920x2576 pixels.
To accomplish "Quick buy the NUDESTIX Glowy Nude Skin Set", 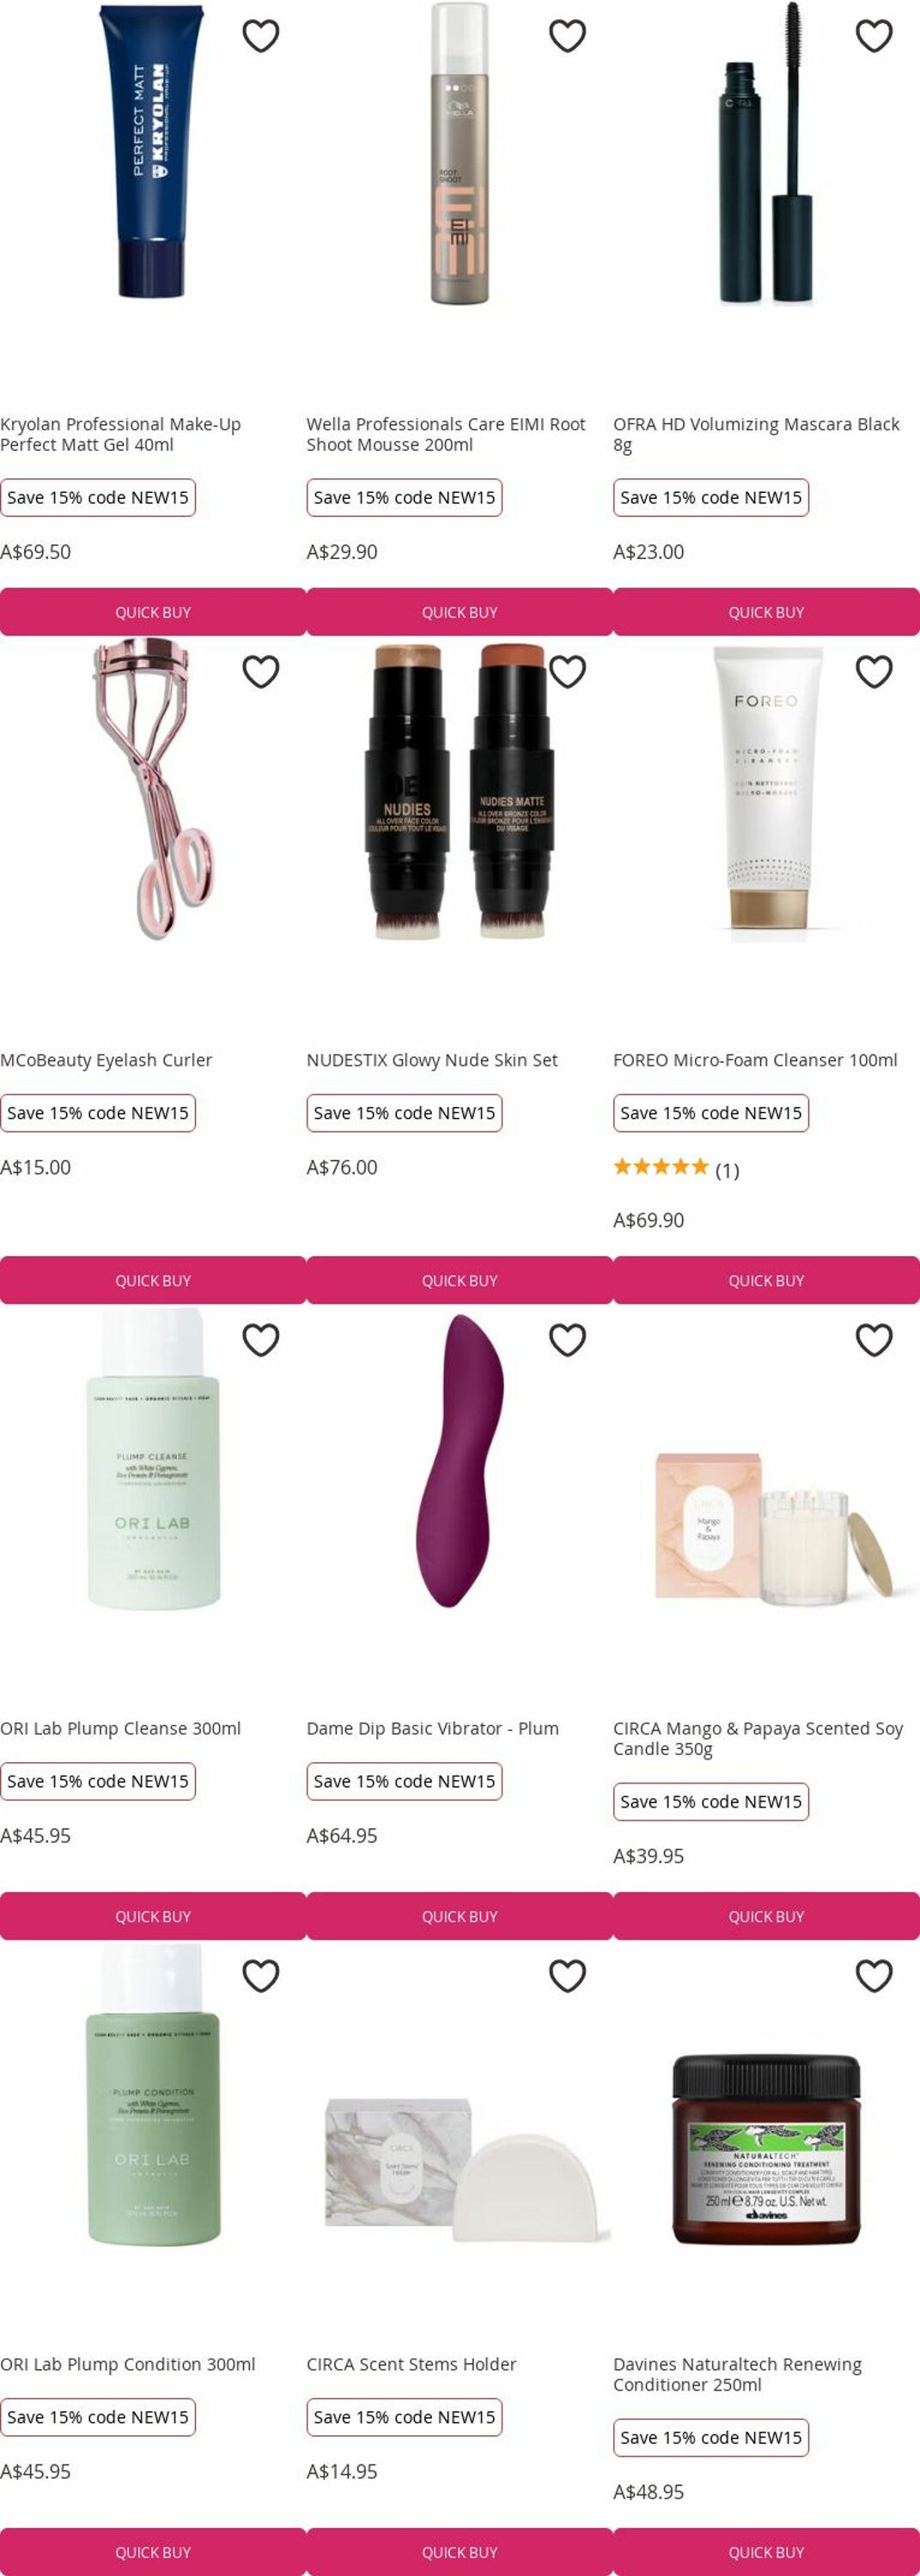I will (460, 1280).
